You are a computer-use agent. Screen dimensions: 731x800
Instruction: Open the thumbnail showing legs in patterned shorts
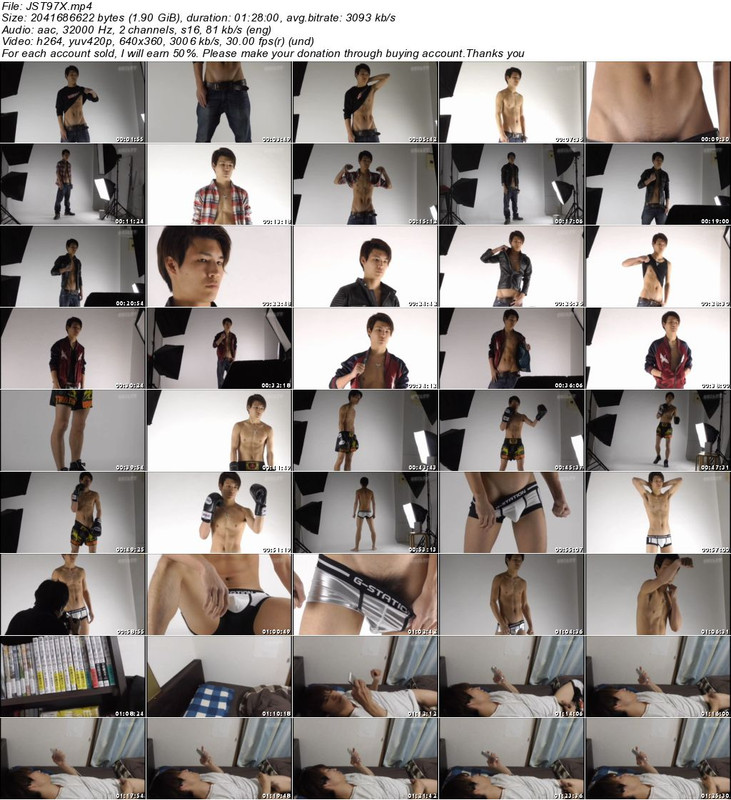coord(73,430)
